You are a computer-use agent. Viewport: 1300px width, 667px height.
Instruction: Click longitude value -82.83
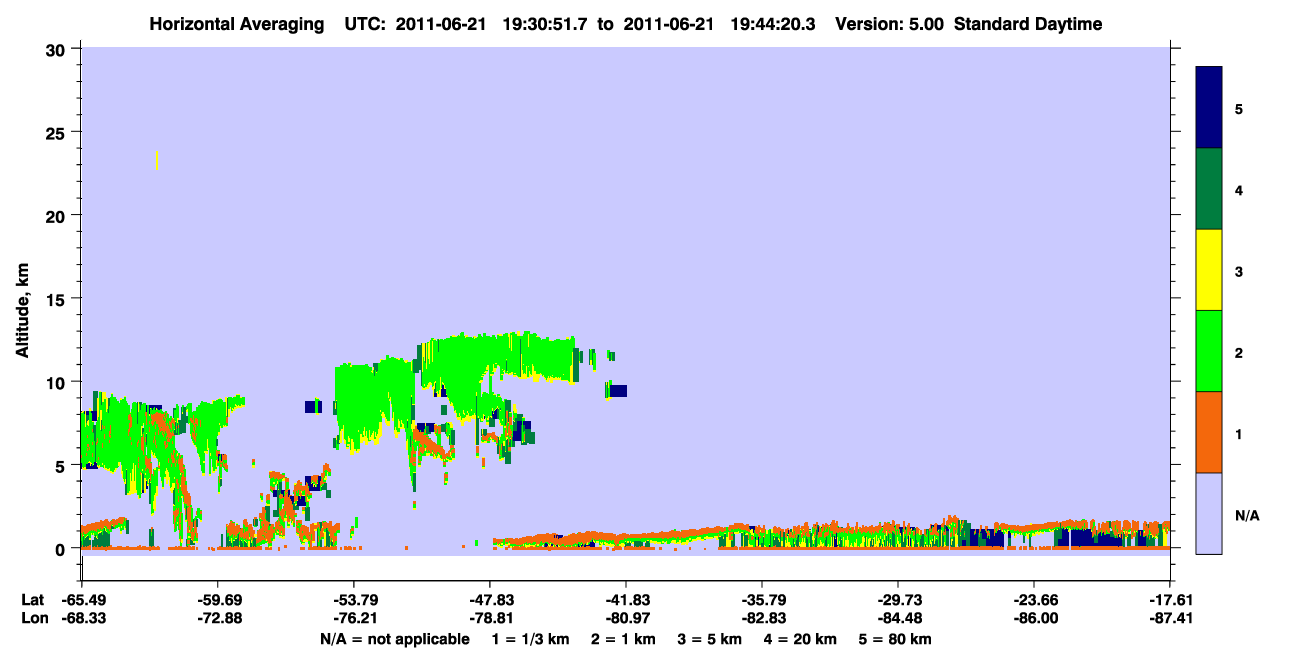pyautogui.click(x=762, y=619)
